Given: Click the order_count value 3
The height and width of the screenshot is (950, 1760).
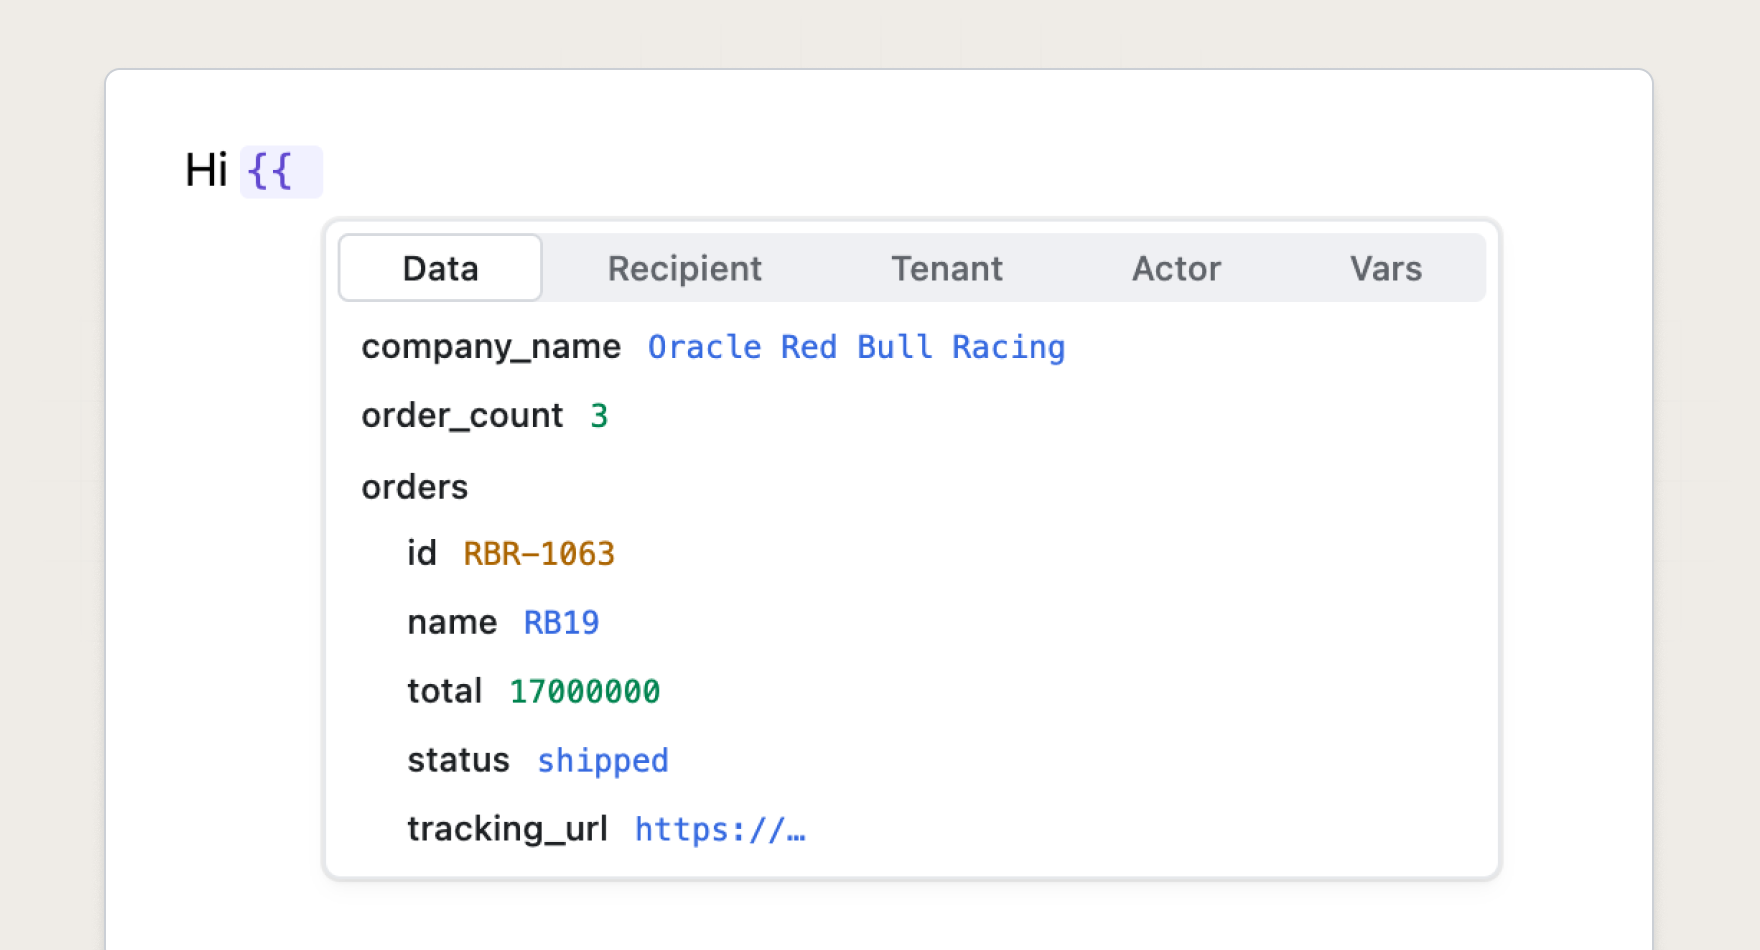Looking at the screenshot, I should tap(599, 415).
